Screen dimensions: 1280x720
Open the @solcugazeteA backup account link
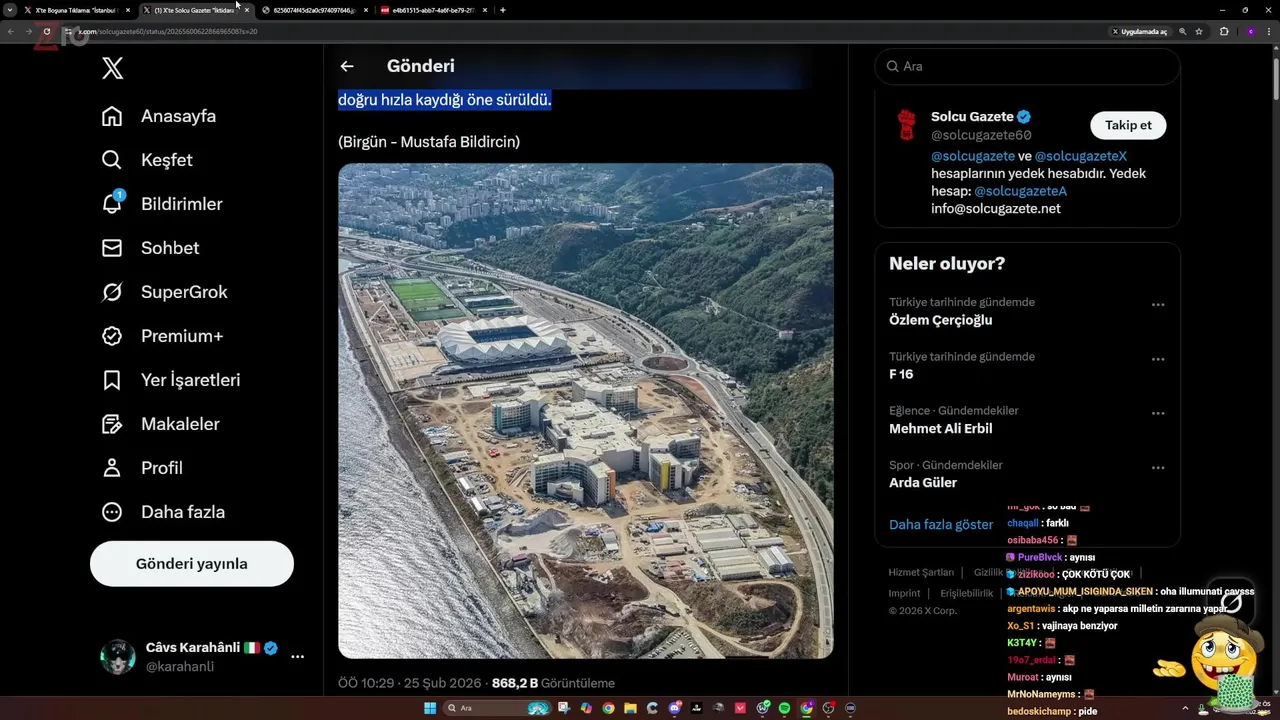[1020, 191]
